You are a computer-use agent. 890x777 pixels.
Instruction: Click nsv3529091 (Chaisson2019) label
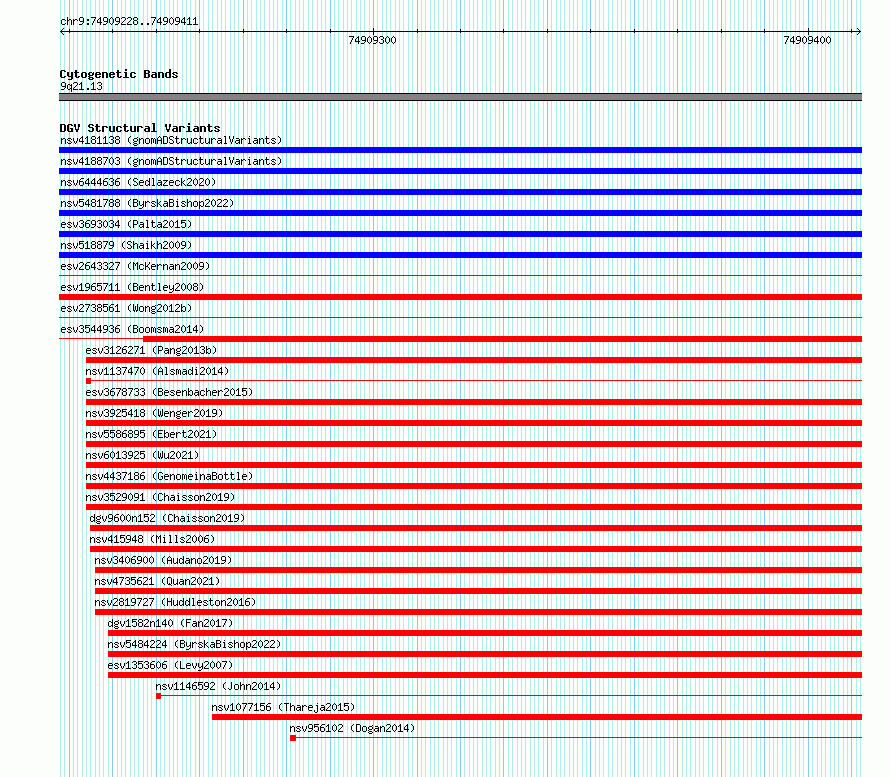[x=160, y=497]
